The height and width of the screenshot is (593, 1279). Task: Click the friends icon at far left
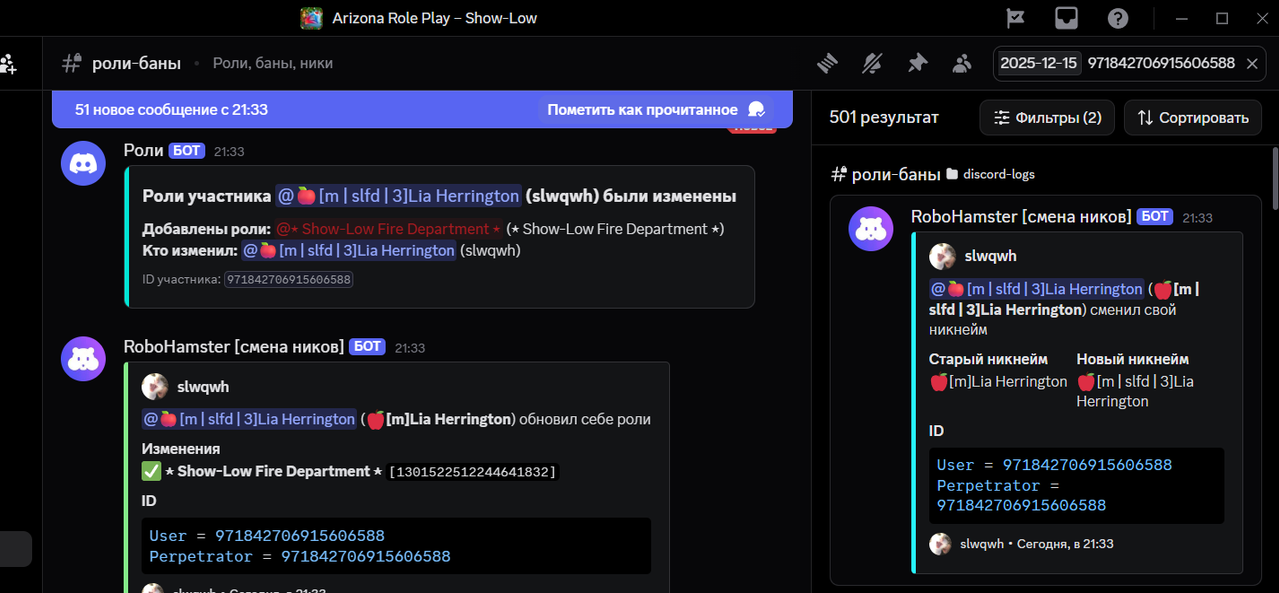[x=8, y=64]
